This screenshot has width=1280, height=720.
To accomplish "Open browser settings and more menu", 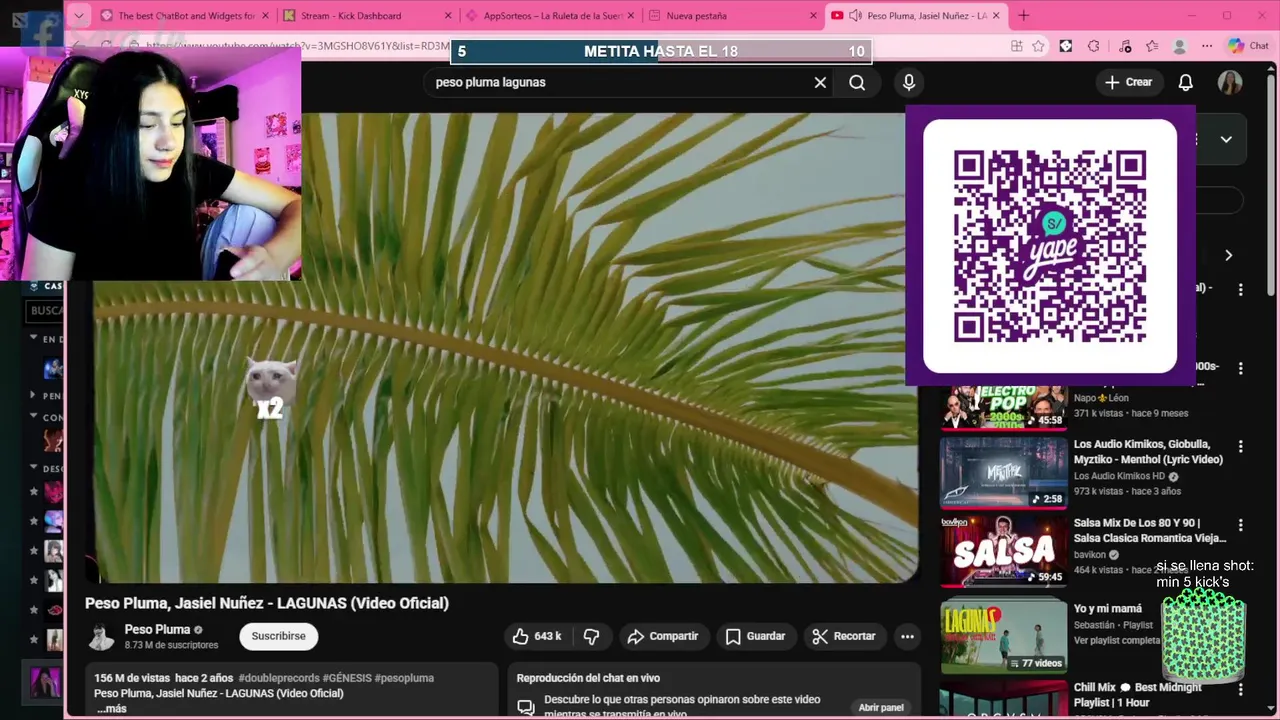I will 1207,46.
